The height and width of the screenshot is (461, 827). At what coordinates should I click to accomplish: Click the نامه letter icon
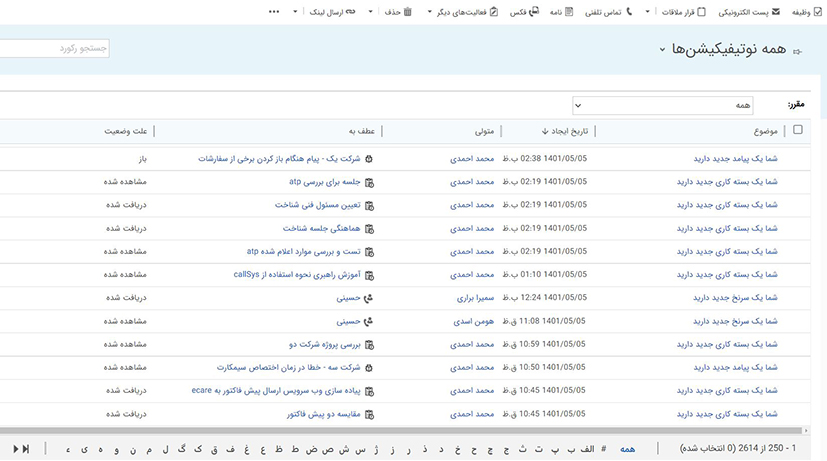pyautogui.click(x=569, y=12)
